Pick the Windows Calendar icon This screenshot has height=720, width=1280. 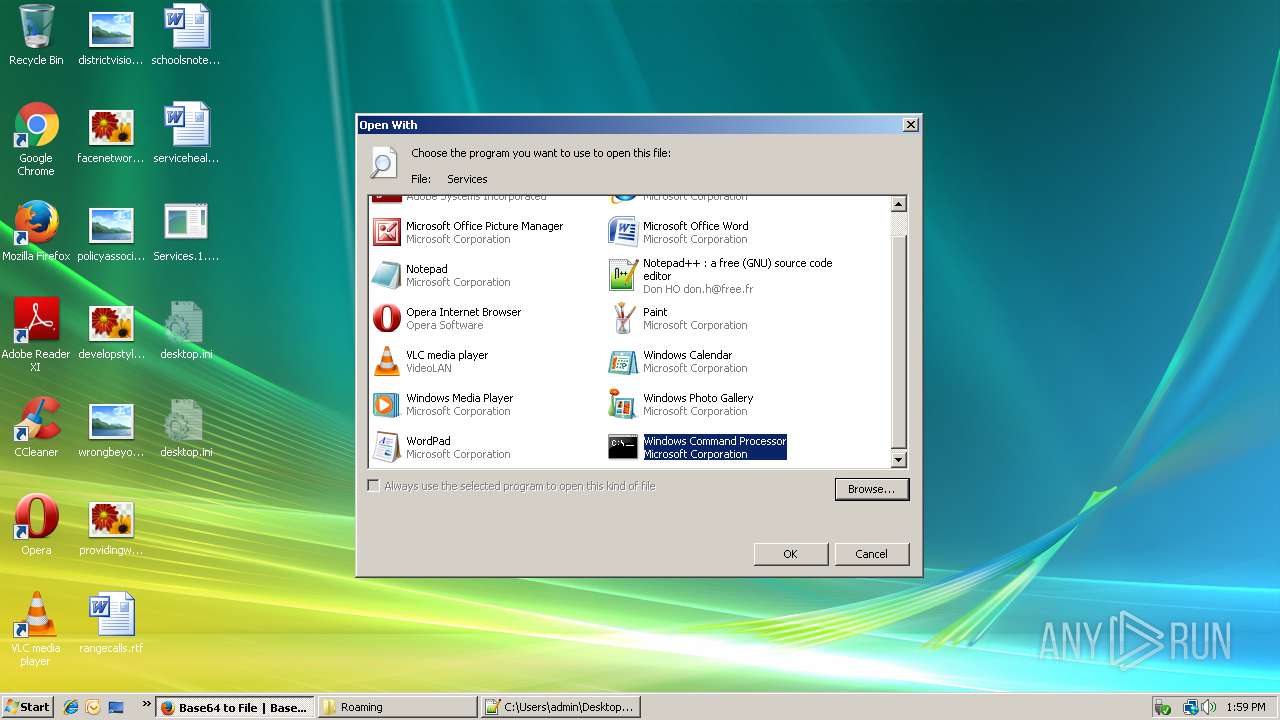[623, 361]
